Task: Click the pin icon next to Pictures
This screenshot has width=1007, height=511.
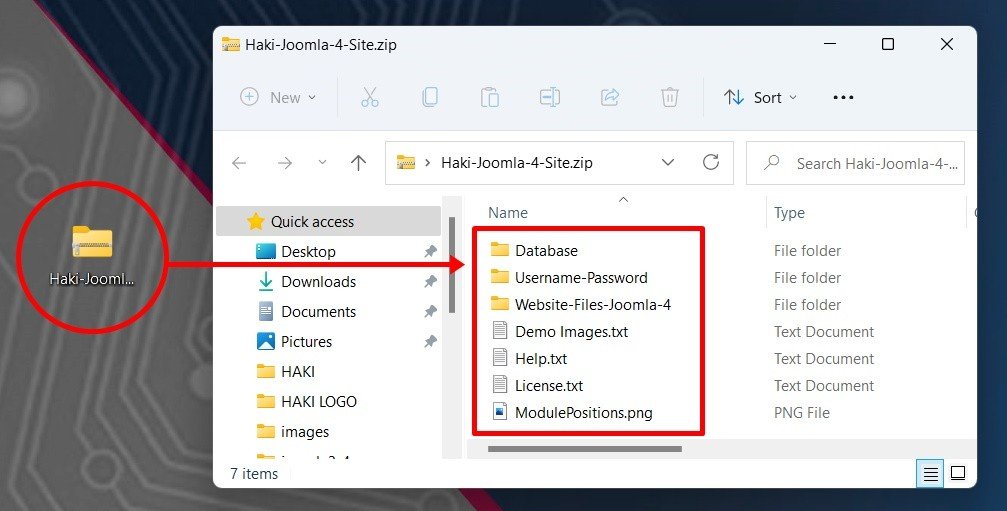Action: (x=430, y=342)
